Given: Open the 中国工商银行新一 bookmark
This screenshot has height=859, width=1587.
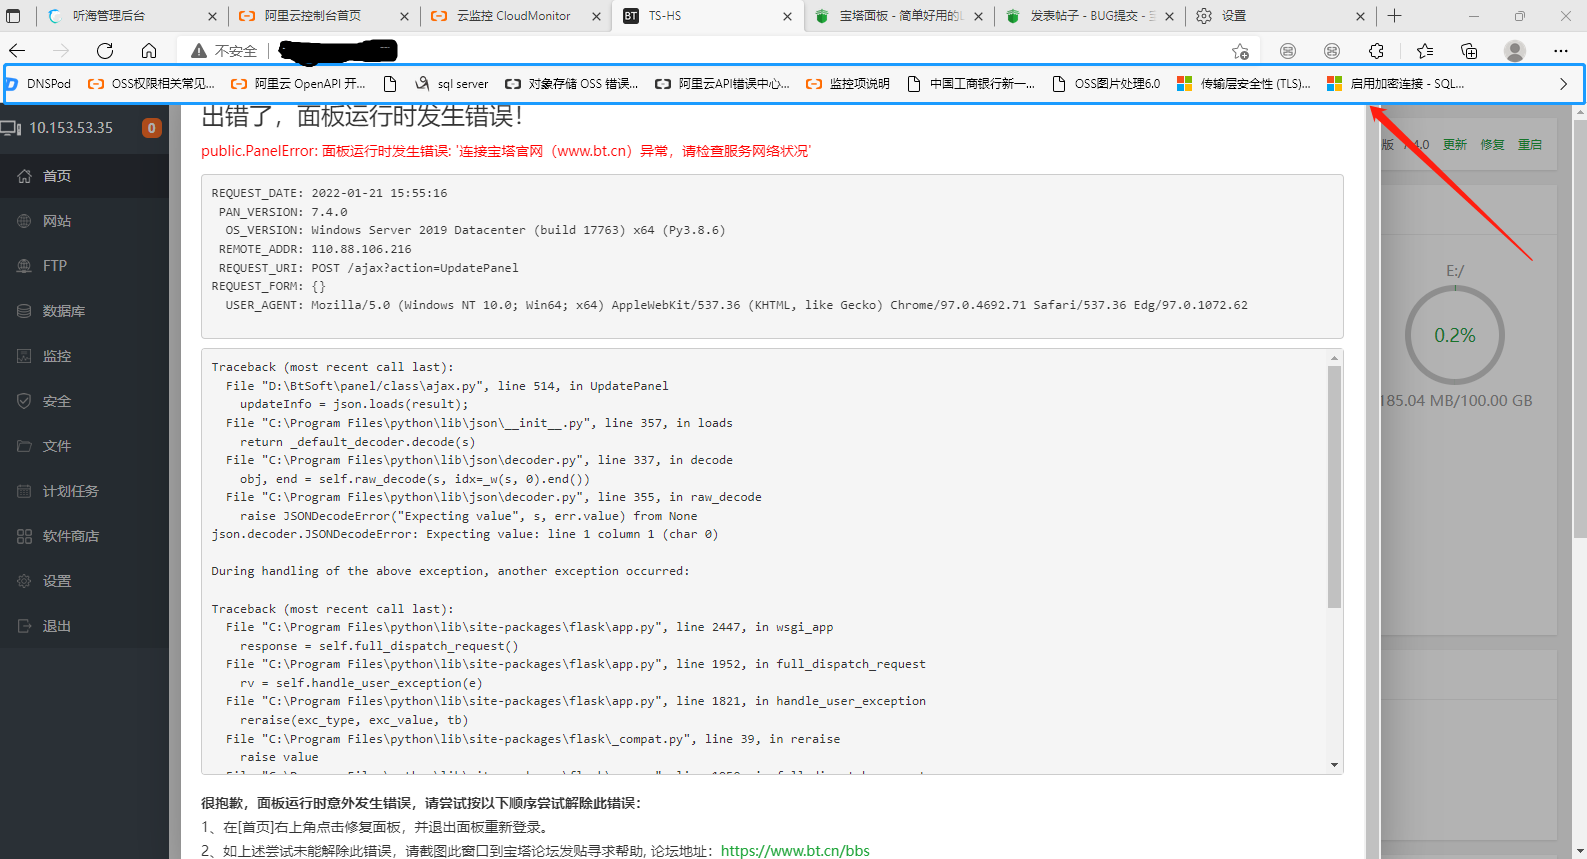Looking at the screenshot, I should 971,84.
